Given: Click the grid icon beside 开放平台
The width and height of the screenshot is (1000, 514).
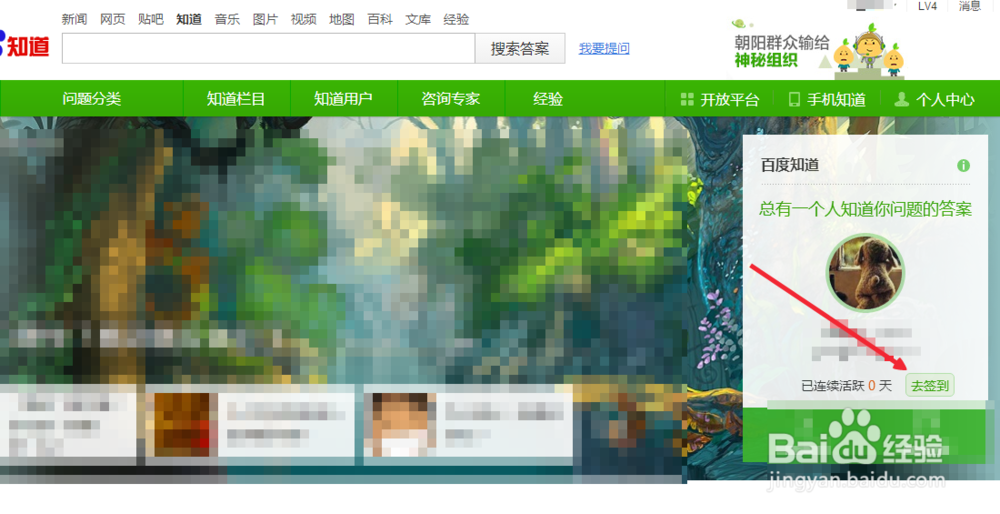Looking at the screenshot, I should (x=687, y=99).
